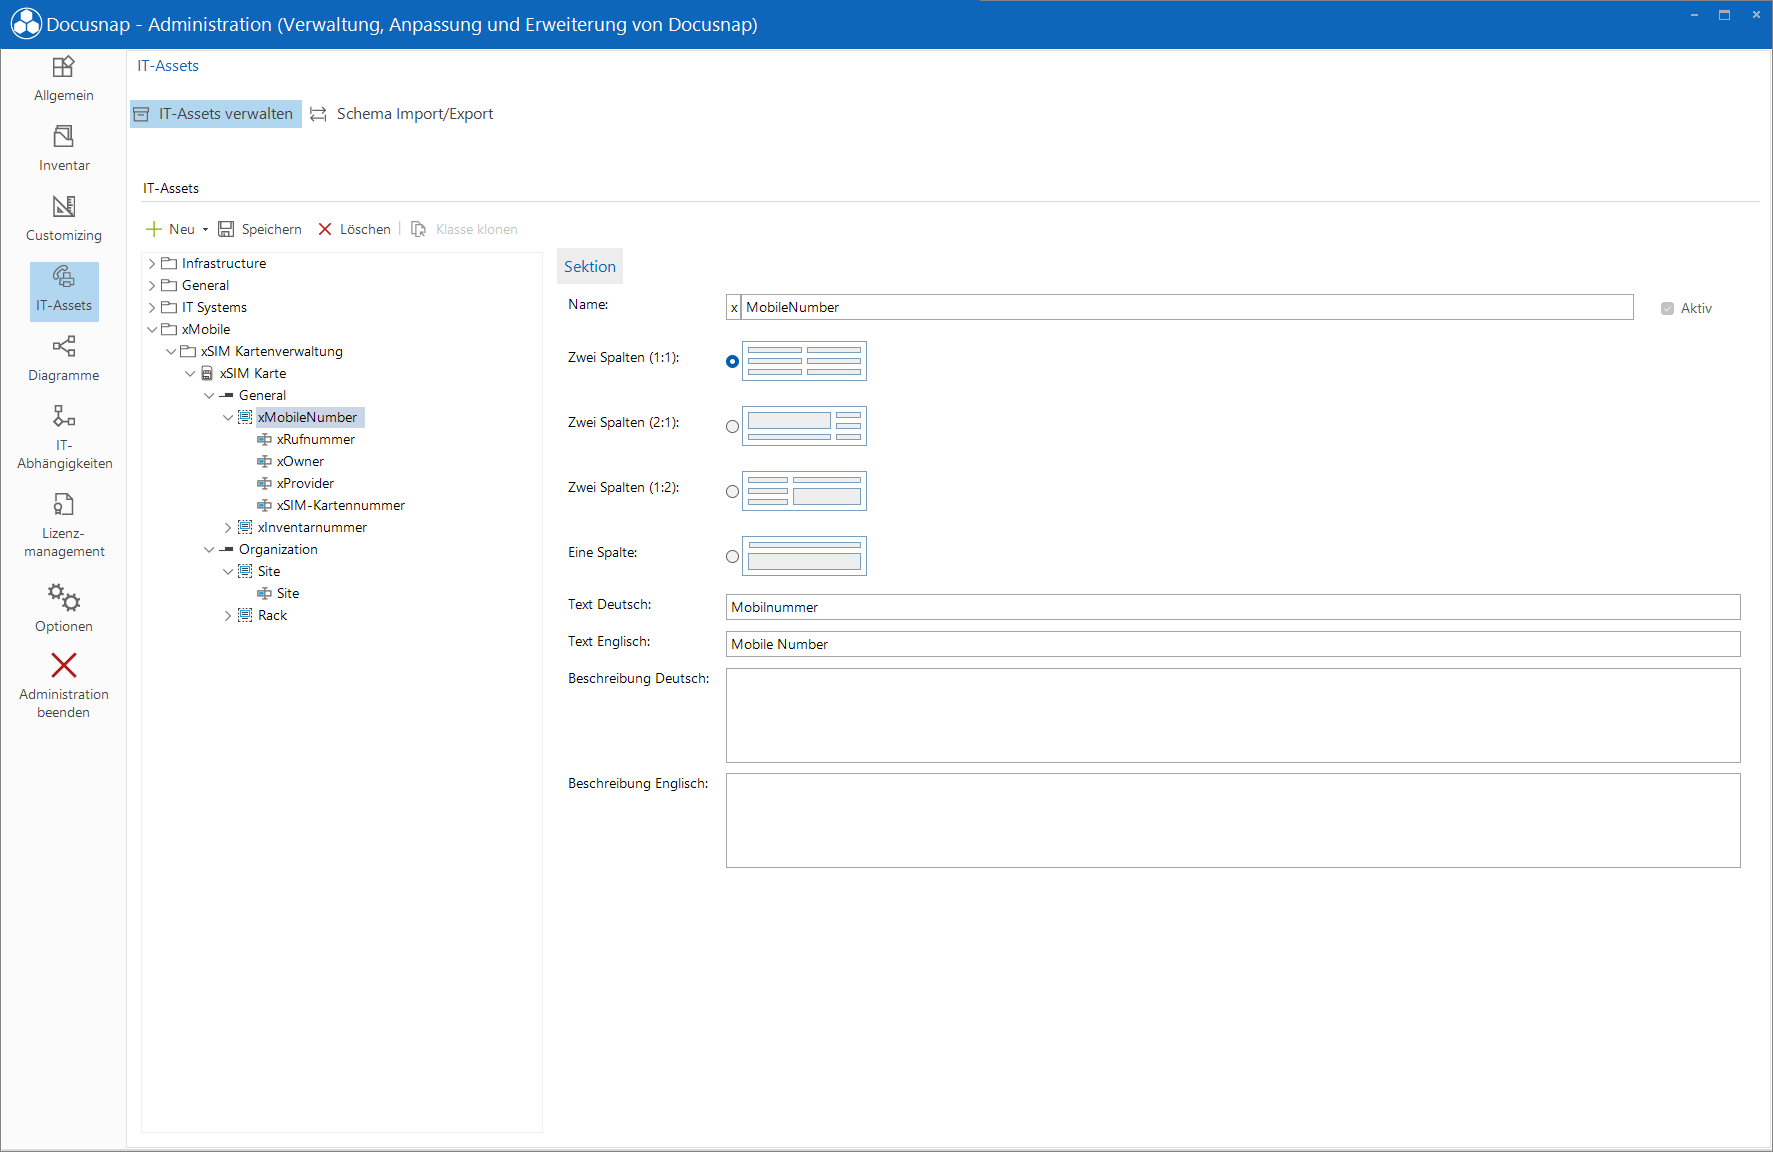Screen dimensions: 1773x1152
Task: Open IT-Abhängigkeiten in the sidebar
Action: click(x=64, y=437)
